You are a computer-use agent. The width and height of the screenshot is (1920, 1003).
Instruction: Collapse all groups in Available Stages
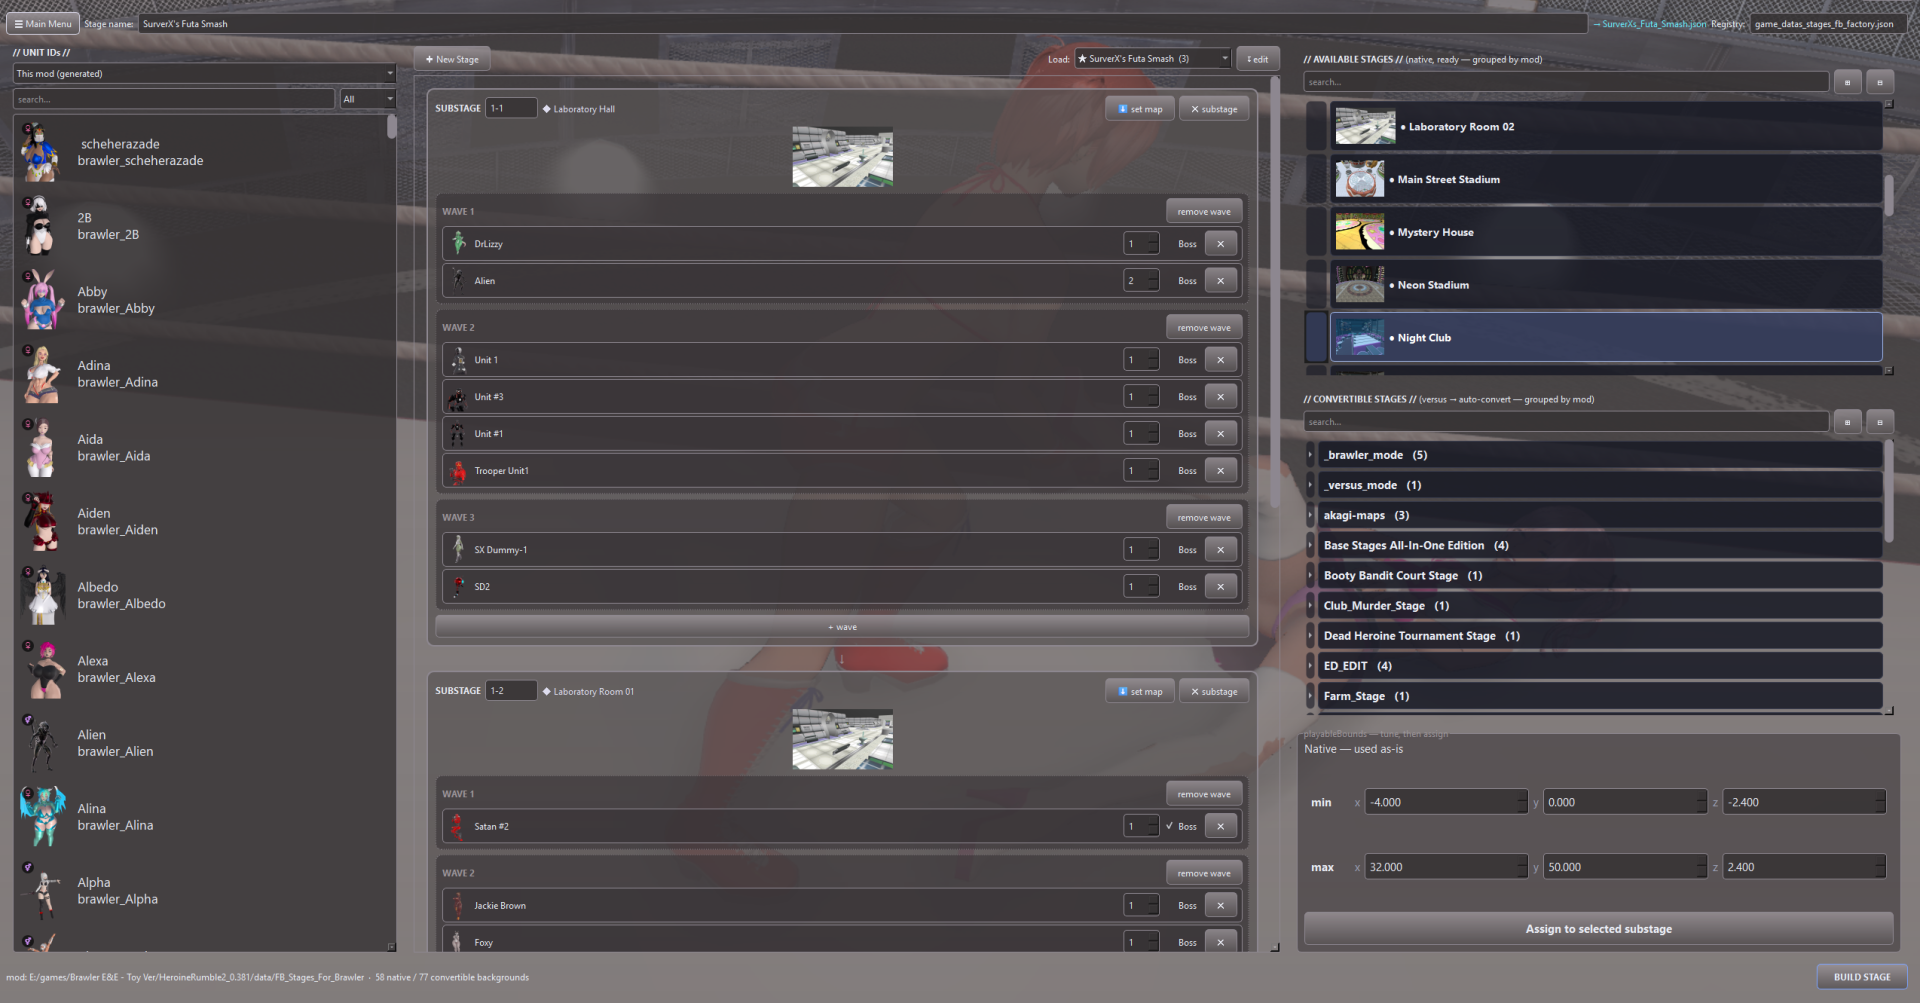(x=1879, y=83)
